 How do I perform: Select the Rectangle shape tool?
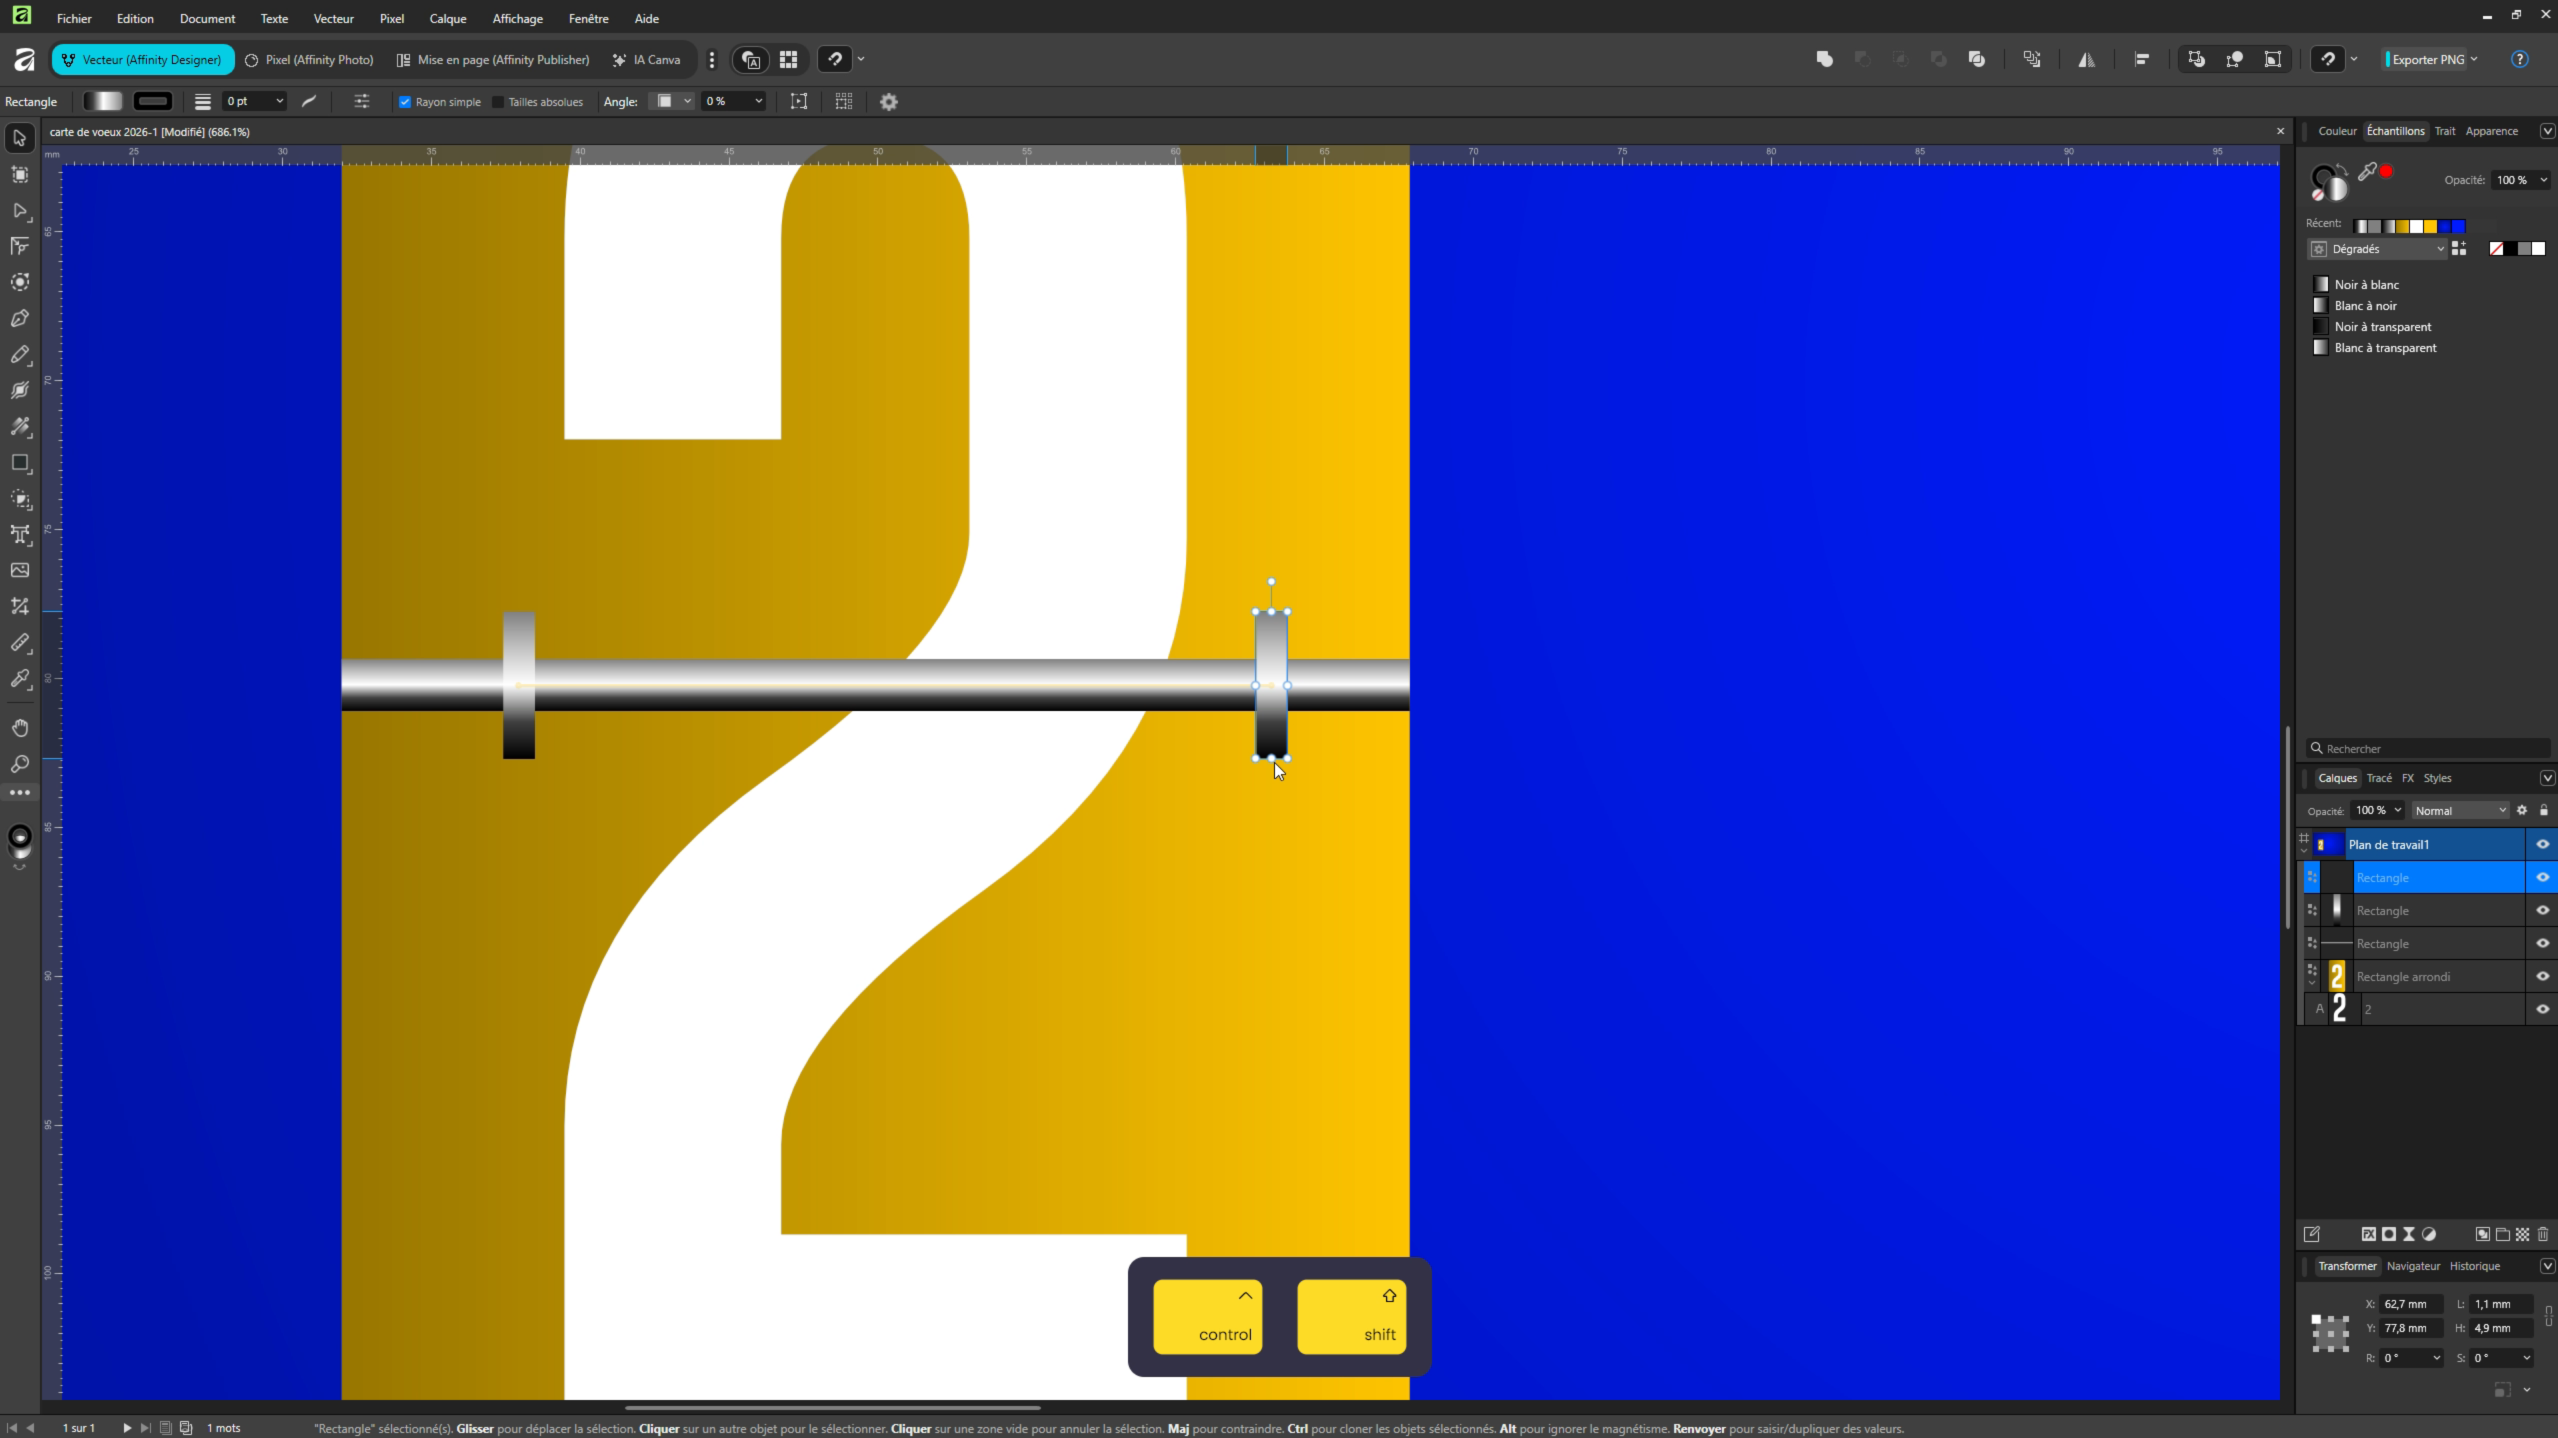click(20, 463)
